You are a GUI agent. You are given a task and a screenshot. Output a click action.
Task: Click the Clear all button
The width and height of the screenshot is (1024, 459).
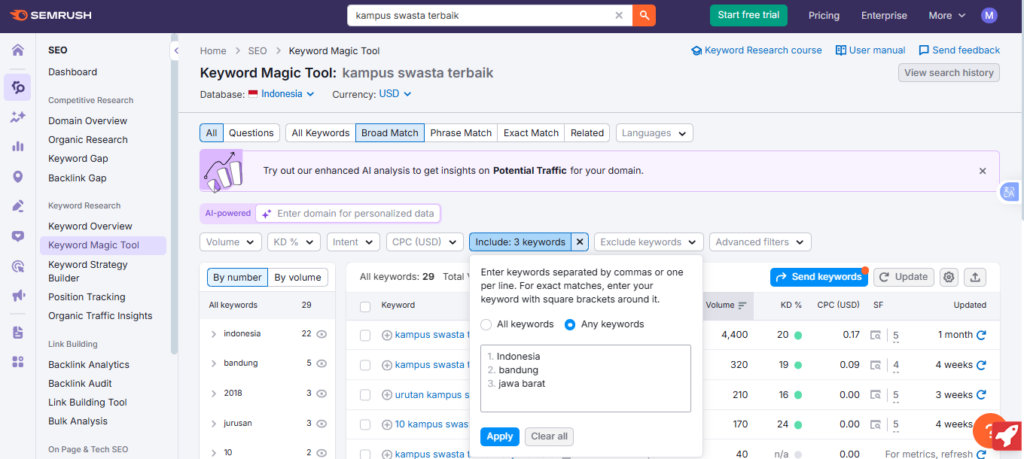coord(549,436)
